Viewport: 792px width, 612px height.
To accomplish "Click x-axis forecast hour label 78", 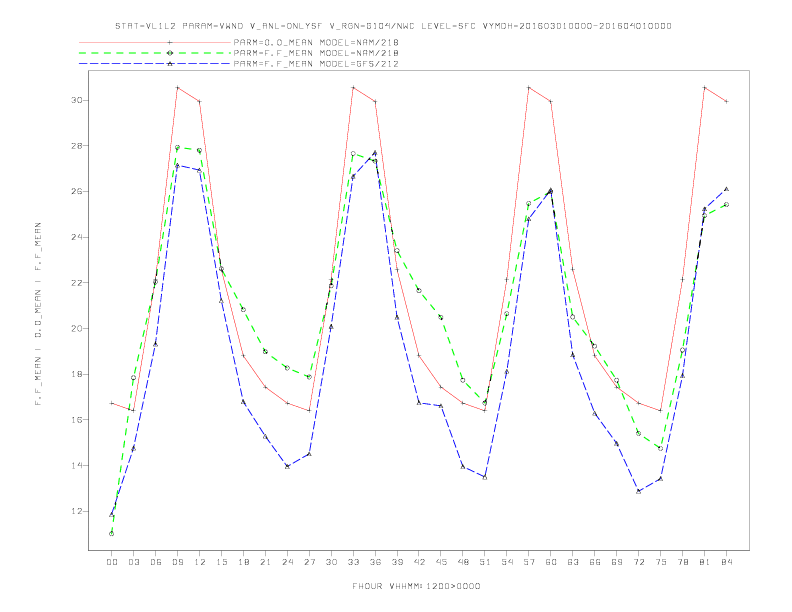I will (683, 562).
